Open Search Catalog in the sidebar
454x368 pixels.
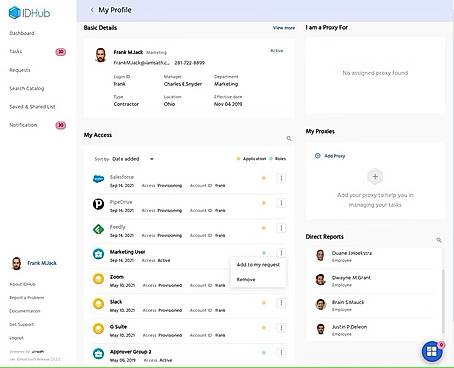click(x=27, y=88)
